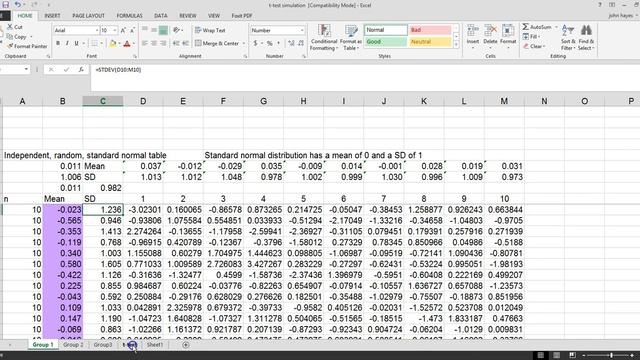Apply the Normal cell style
The width and height of the screenshot is (640, 360).
pos(386,30)
